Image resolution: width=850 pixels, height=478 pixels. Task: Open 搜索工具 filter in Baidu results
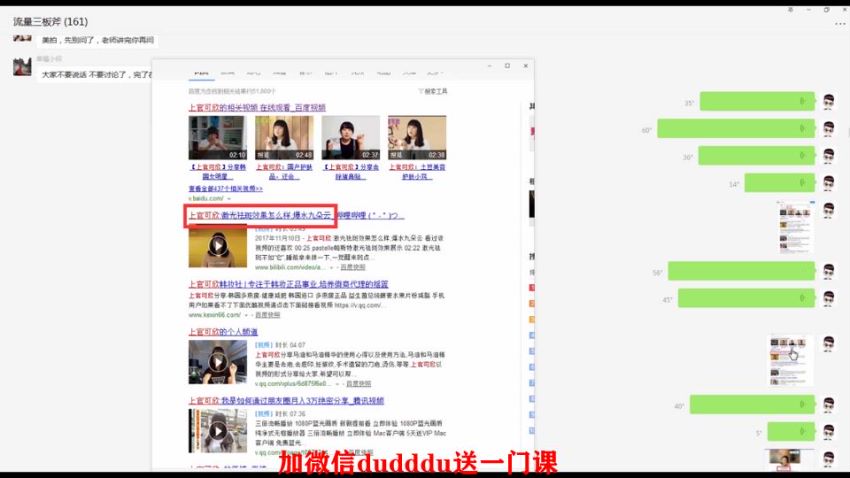433,91
